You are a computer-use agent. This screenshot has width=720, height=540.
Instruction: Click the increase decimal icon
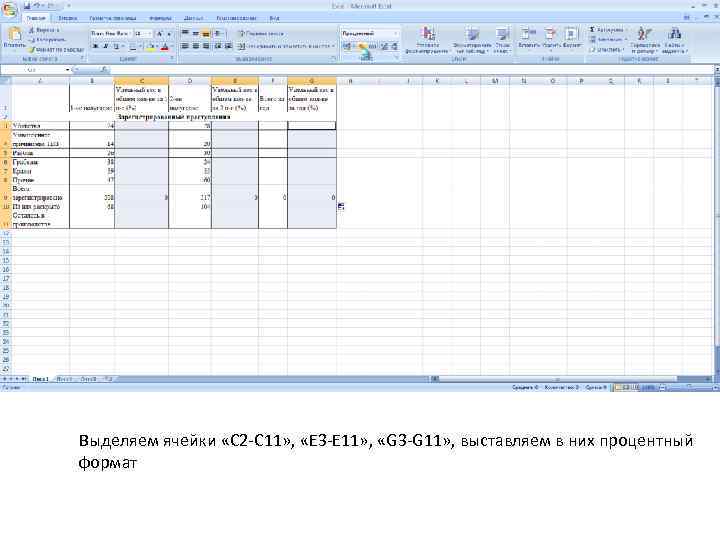tap(384, 46)
